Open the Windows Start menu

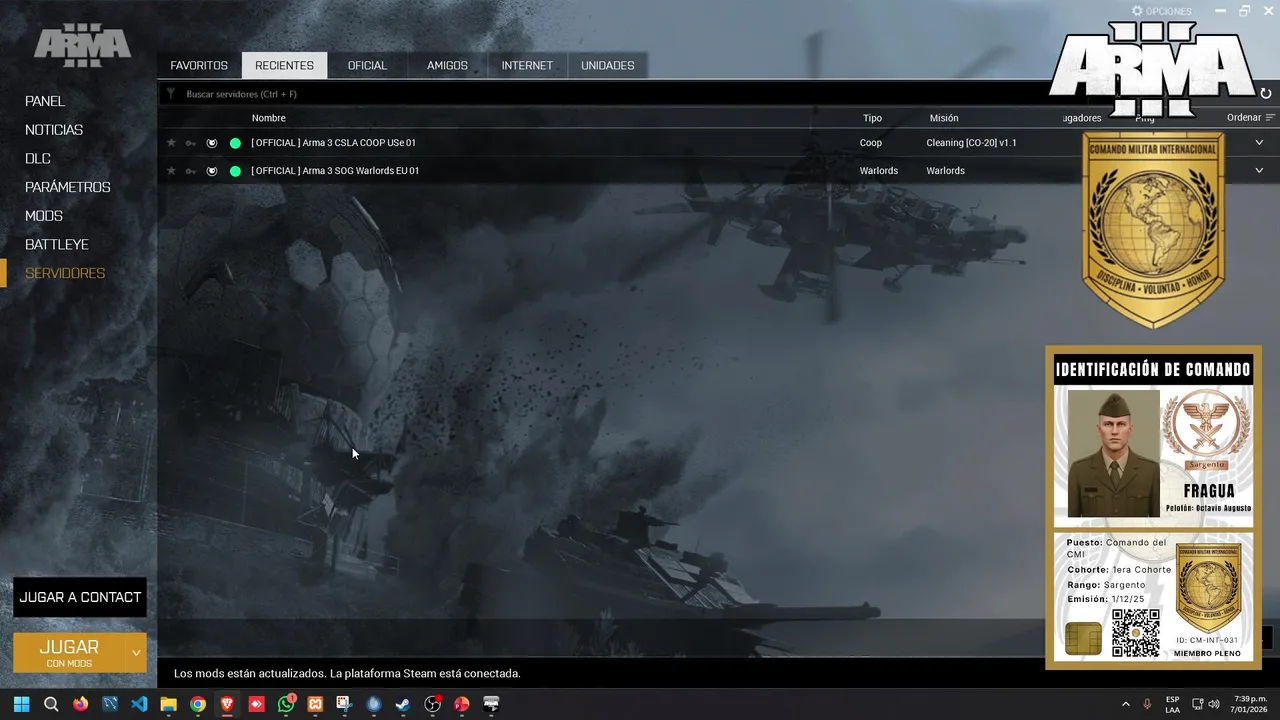(22, 704)
